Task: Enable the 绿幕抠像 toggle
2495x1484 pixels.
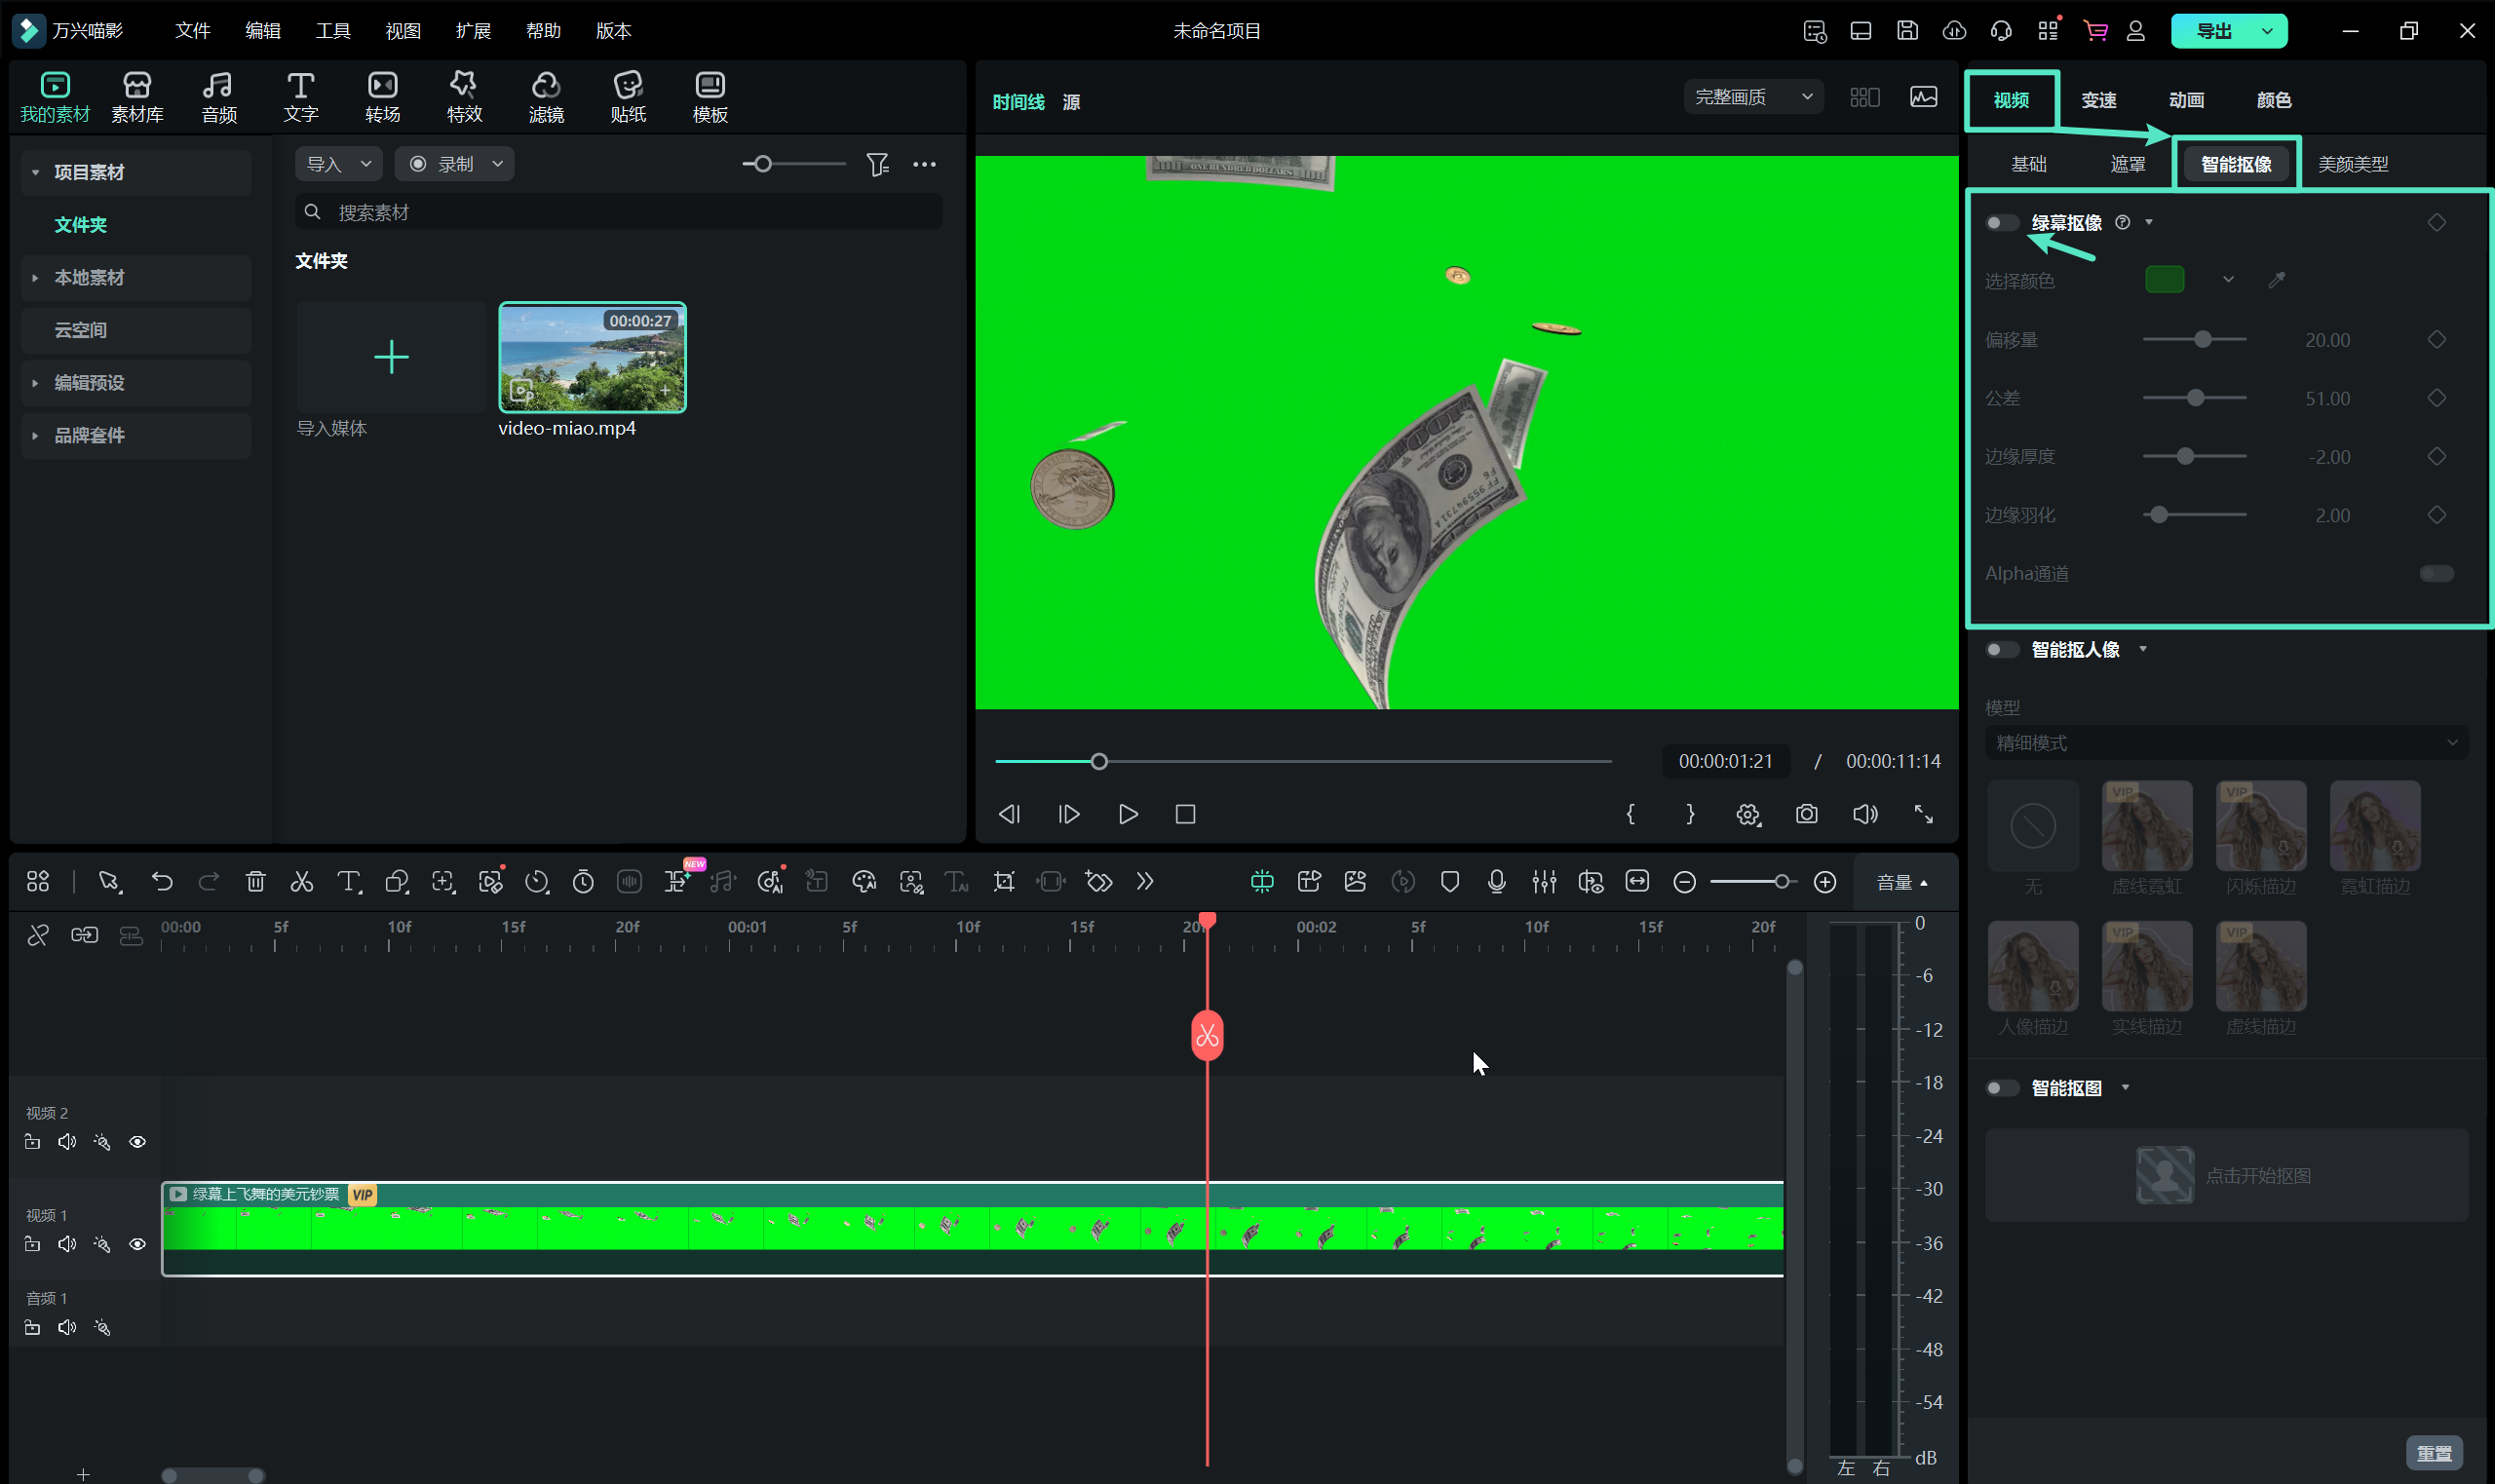Action: [2001, 222]
